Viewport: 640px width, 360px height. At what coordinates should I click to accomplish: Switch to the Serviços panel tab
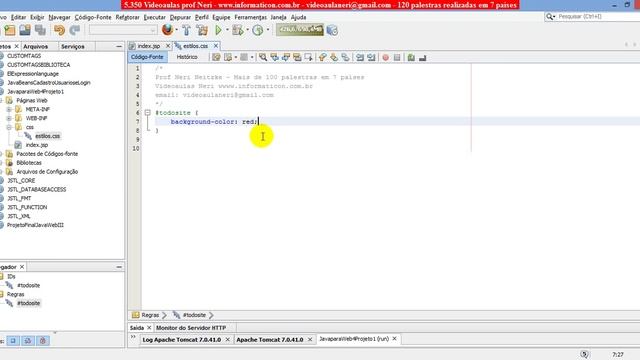pos(73,47)
